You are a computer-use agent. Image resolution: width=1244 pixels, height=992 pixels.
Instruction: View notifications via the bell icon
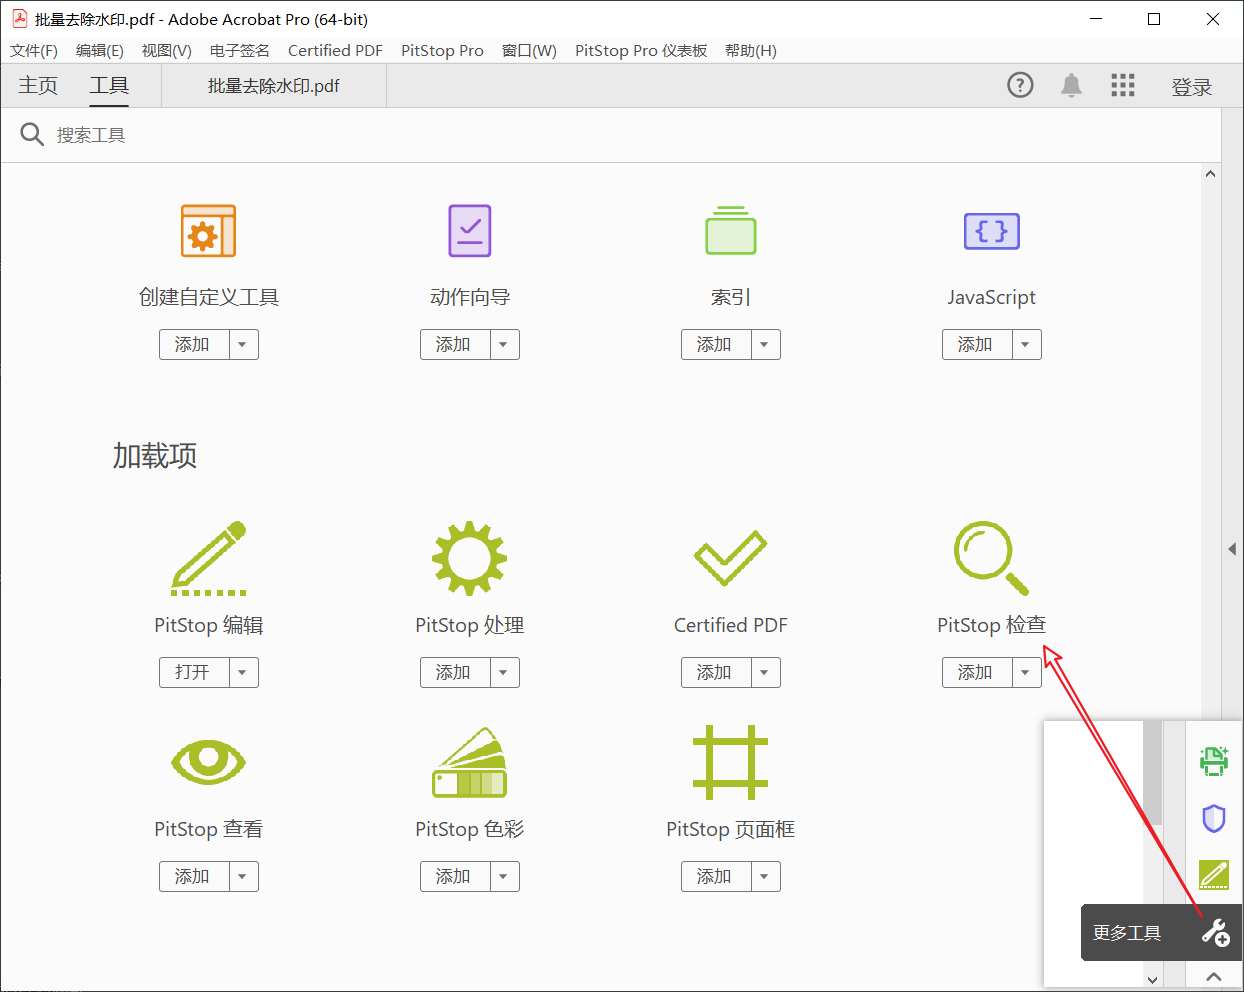point(1071,85)
